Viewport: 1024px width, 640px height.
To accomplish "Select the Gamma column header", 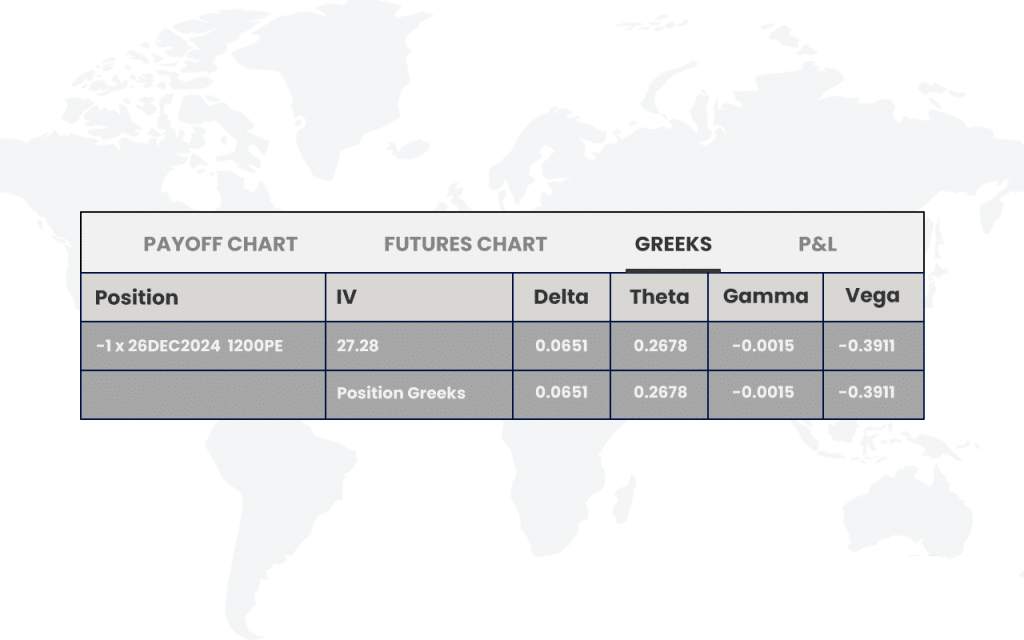I will [x=766, y=297].
